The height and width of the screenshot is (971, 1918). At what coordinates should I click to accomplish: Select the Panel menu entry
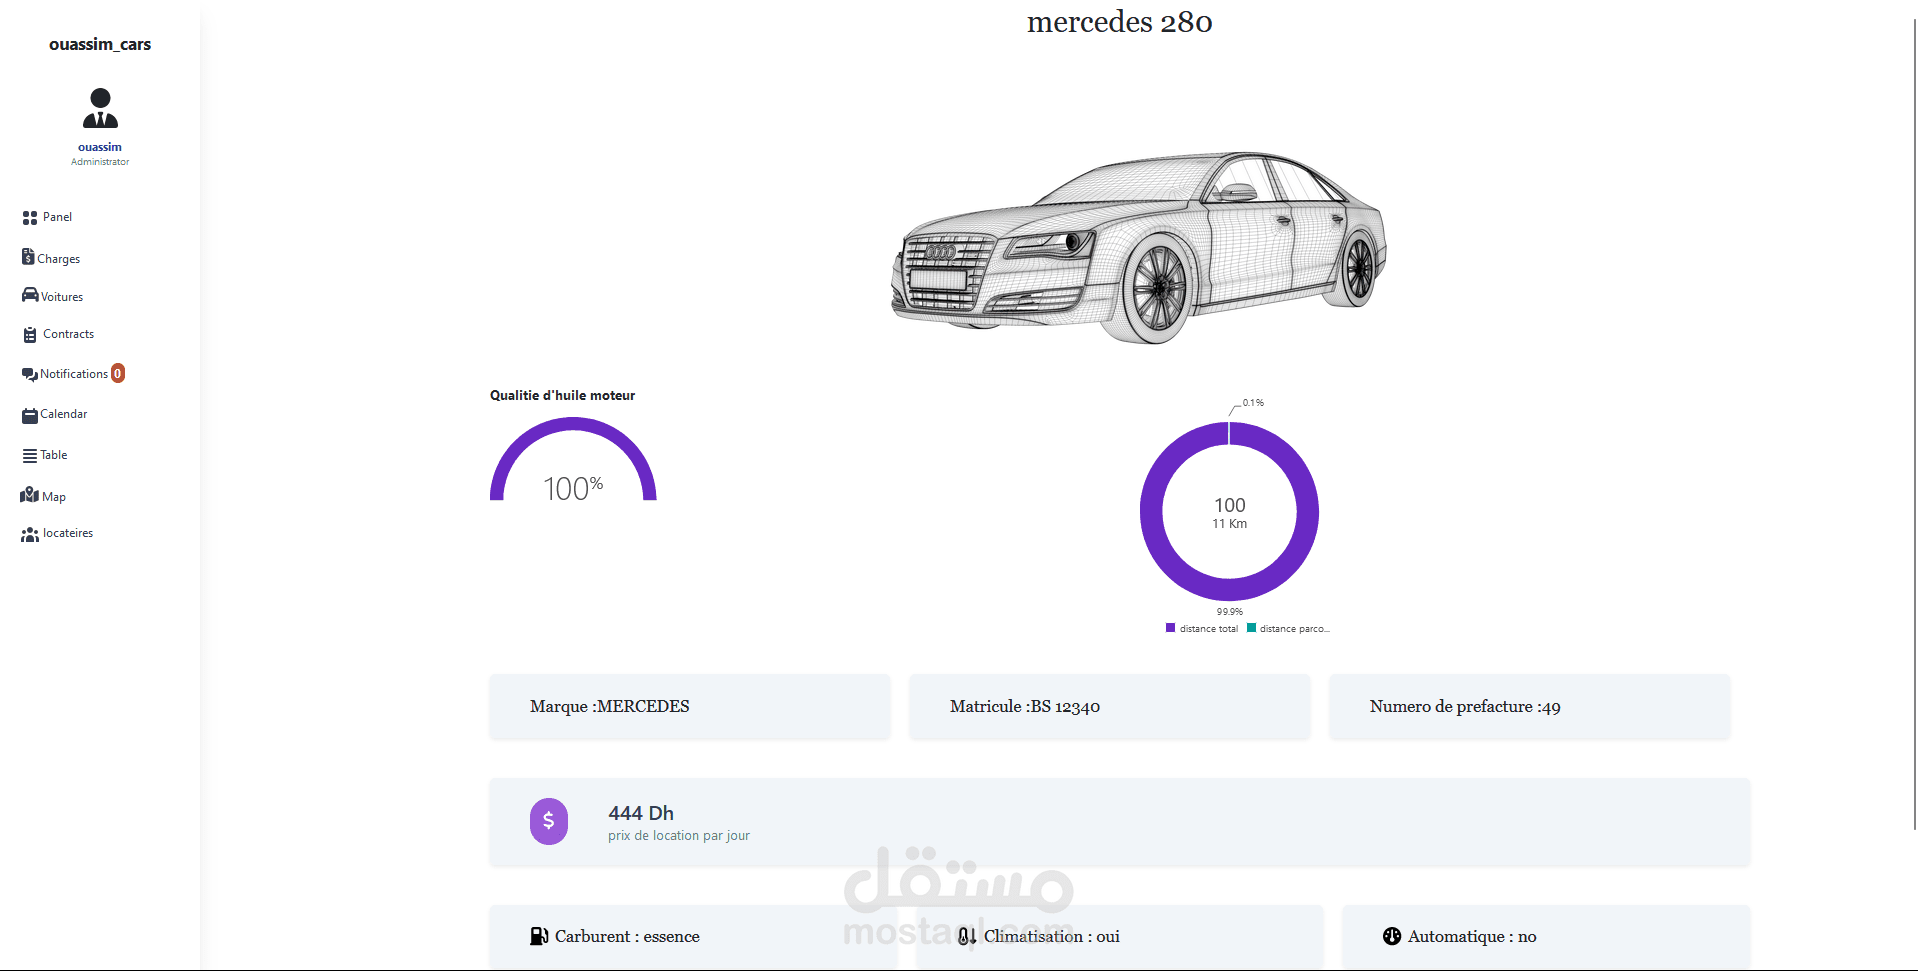pos(55,217)
